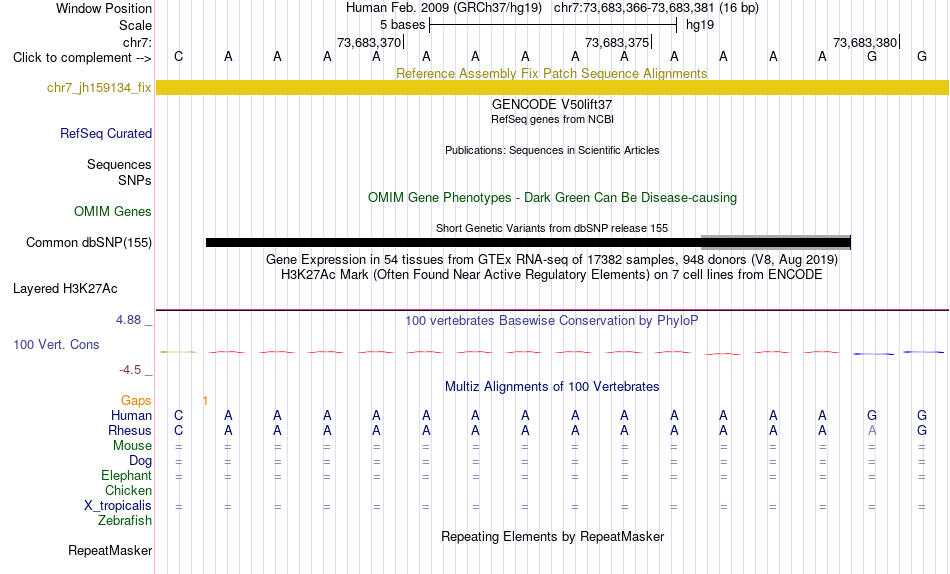Click the '5 bases' scale bar text
Screen dimensions: 950x574
click(402, 25)
